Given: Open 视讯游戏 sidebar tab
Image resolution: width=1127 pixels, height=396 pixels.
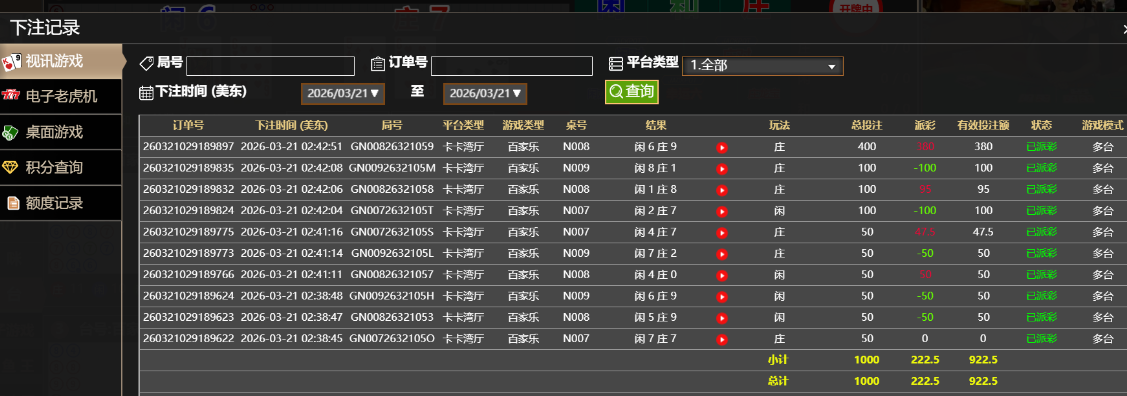Looking at the screenshot, I should 60,62.
